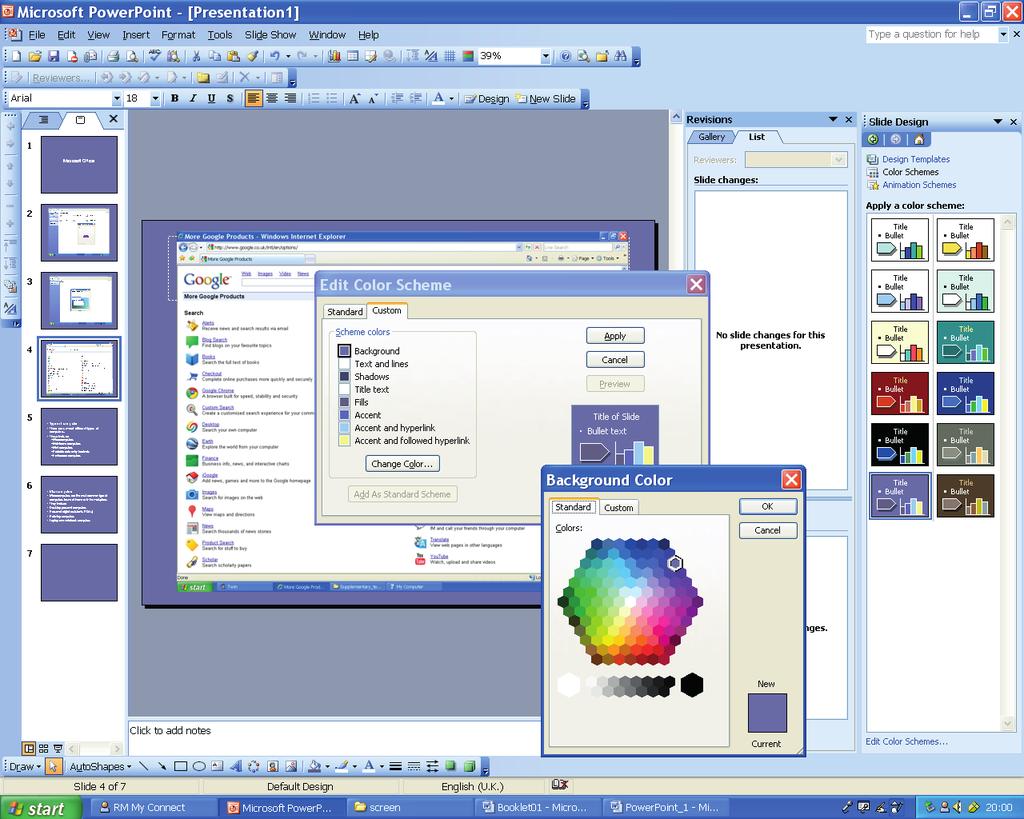This screenshot has width=1024, height=819.
Task: Click the Undo arrow icon
Action: 275,57
